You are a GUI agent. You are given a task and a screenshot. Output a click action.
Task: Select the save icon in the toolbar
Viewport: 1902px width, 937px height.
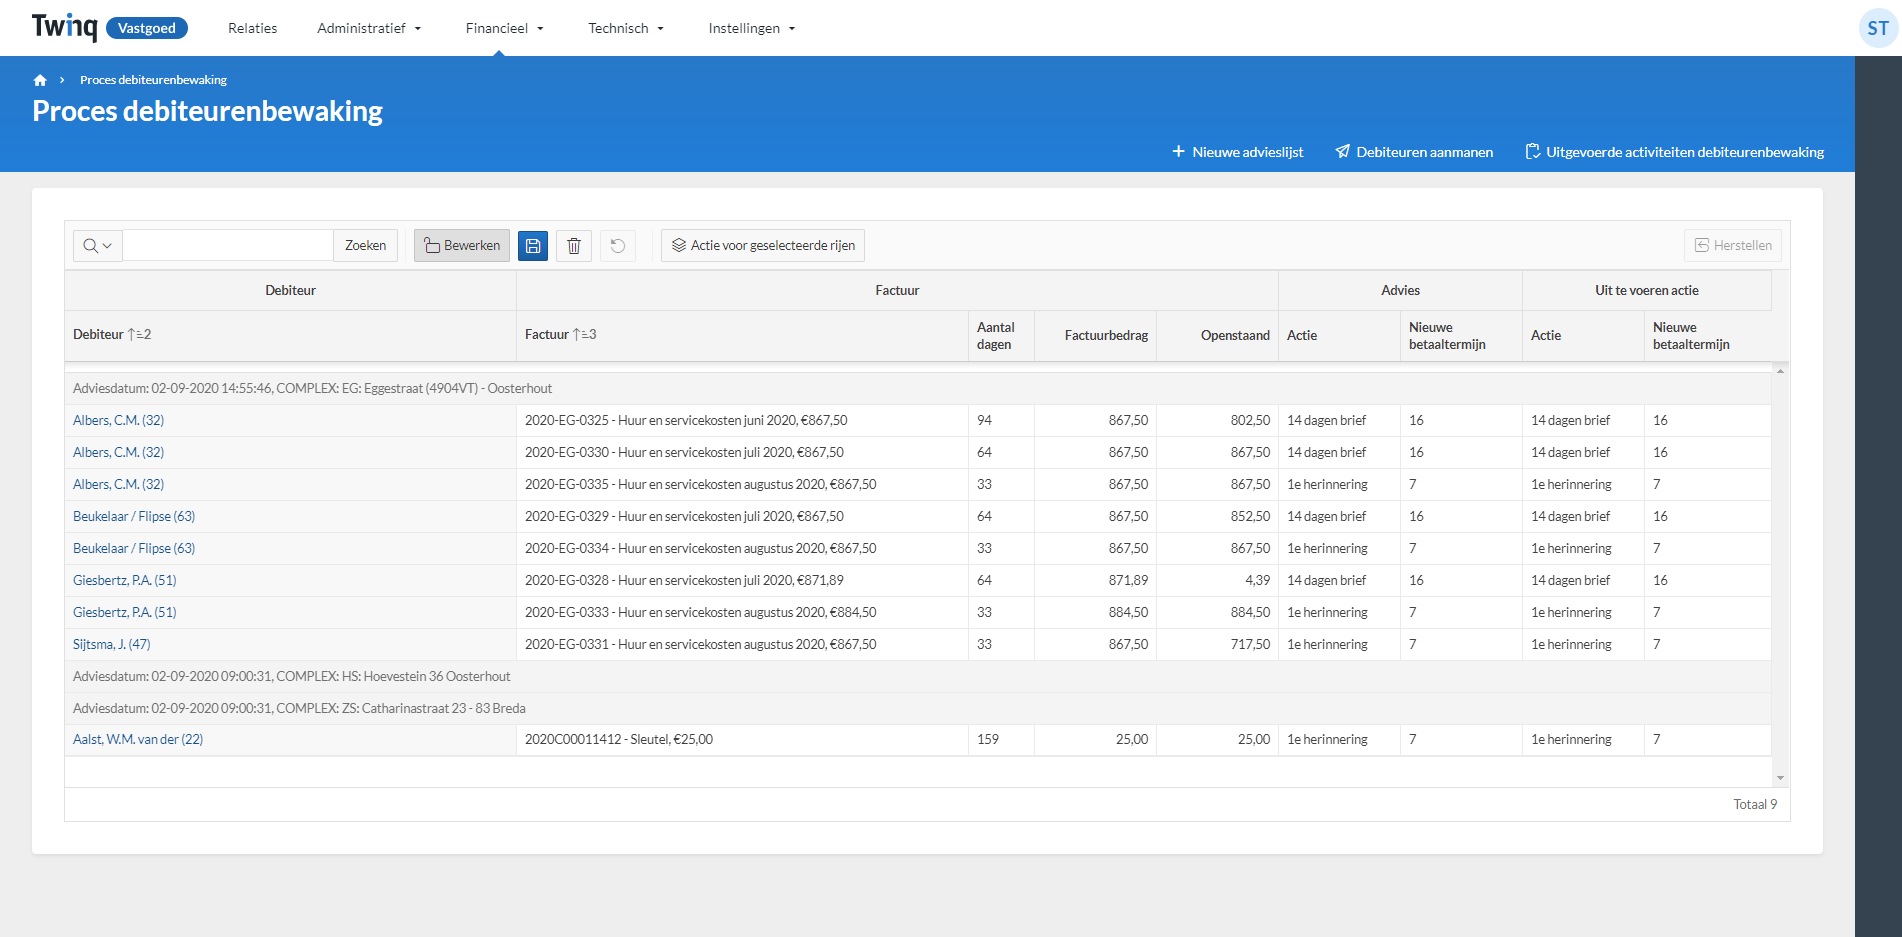(x=532, y=245)
